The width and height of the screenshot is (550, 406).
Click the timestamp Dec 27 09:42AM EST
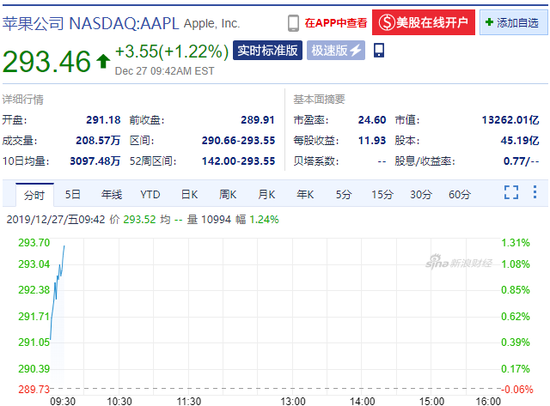[x=165, y=71]
